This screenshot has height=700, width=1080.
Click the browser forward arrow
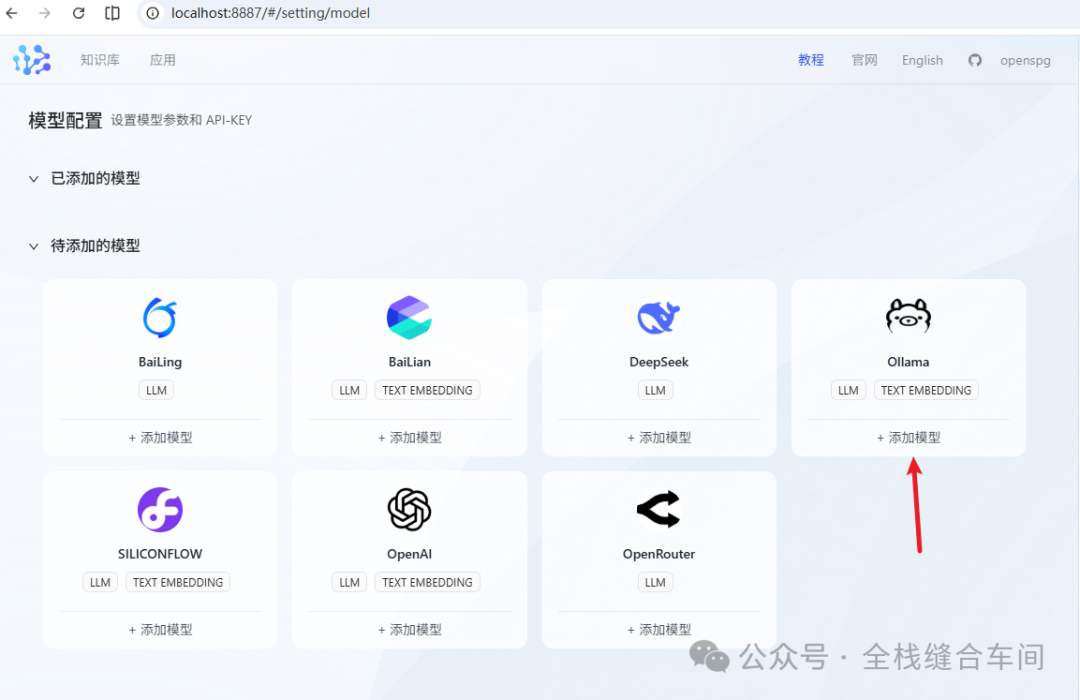[45, 13]
